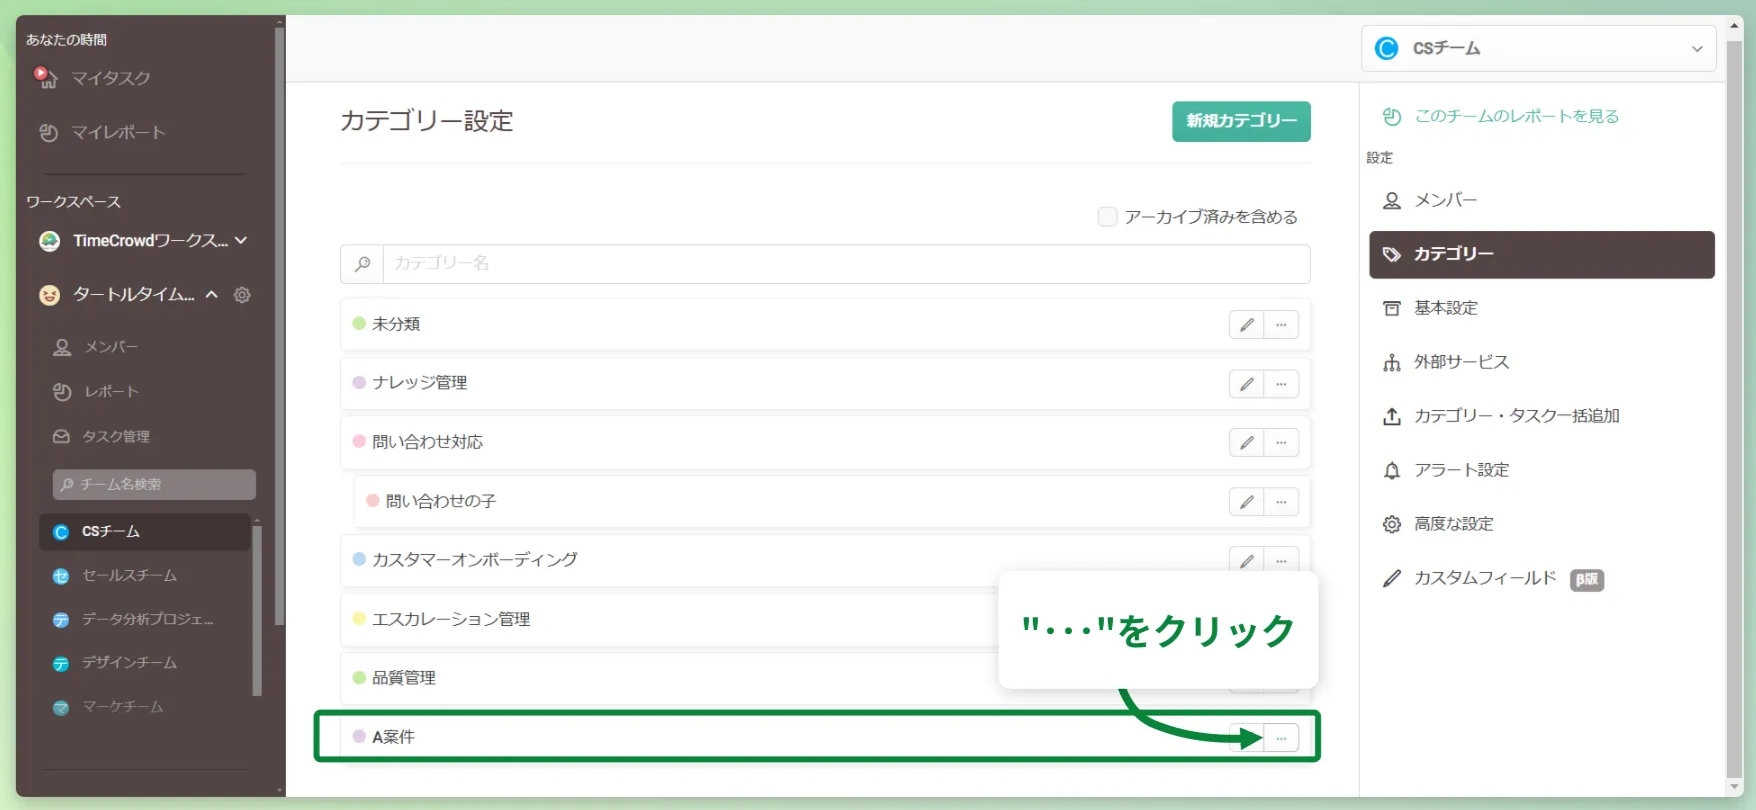Viewport: 1756px width, 810px height.
Task: Select セールスチーム in the team list
Action: tap(129, 576)
